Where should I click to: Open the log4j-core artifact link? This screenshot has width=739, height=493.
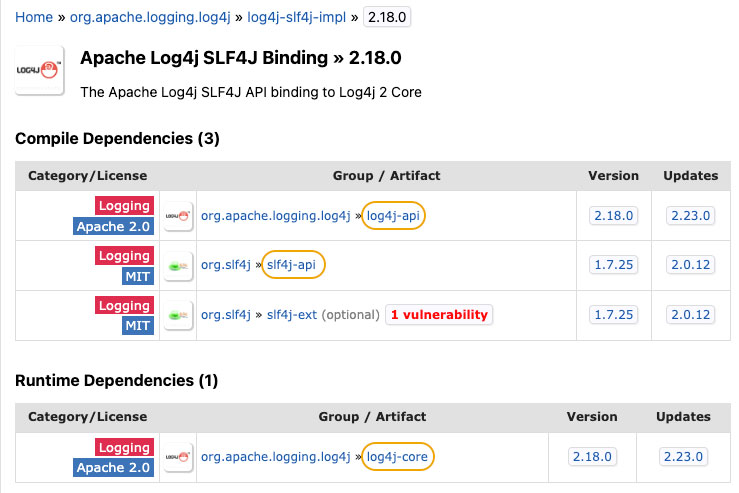point(397,457)
